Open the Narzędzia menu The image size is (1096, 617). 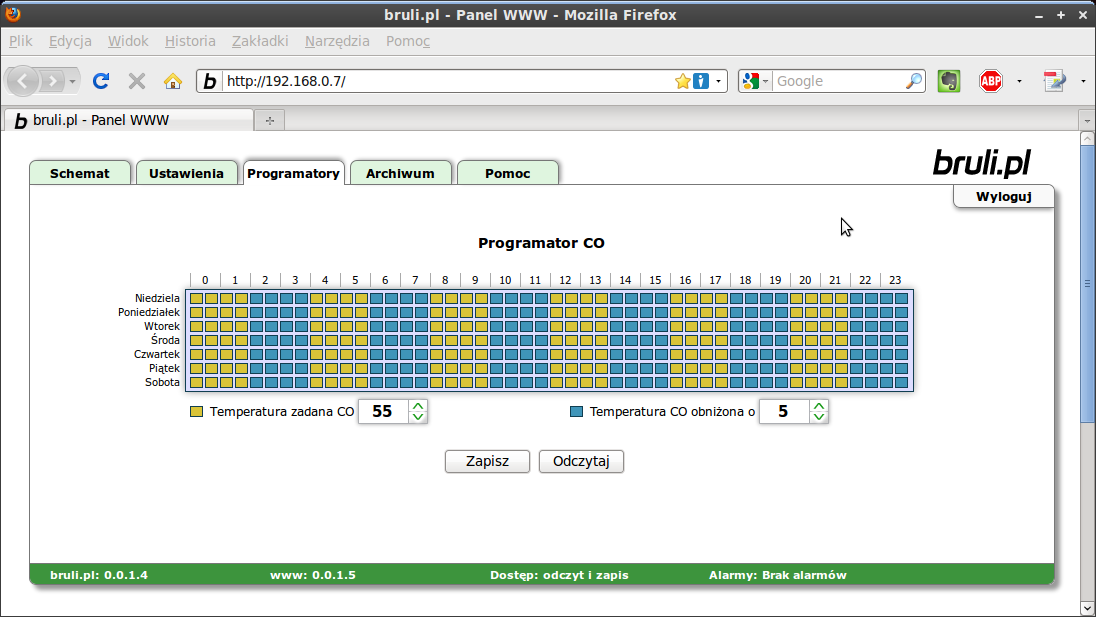337,41
